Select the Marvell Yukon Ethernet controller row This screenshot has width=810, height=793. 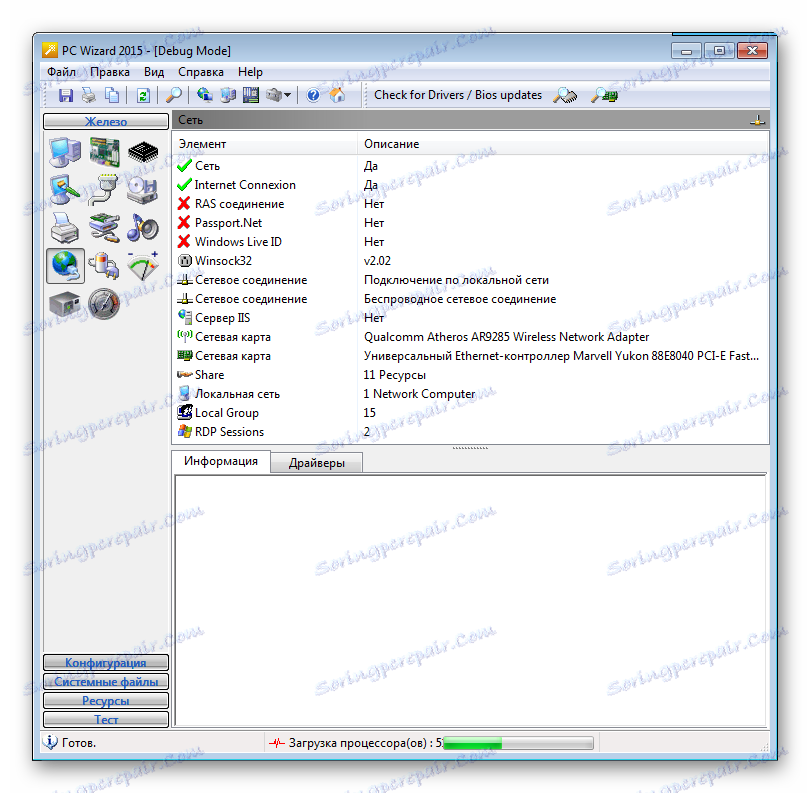click(x=470, y=356)
